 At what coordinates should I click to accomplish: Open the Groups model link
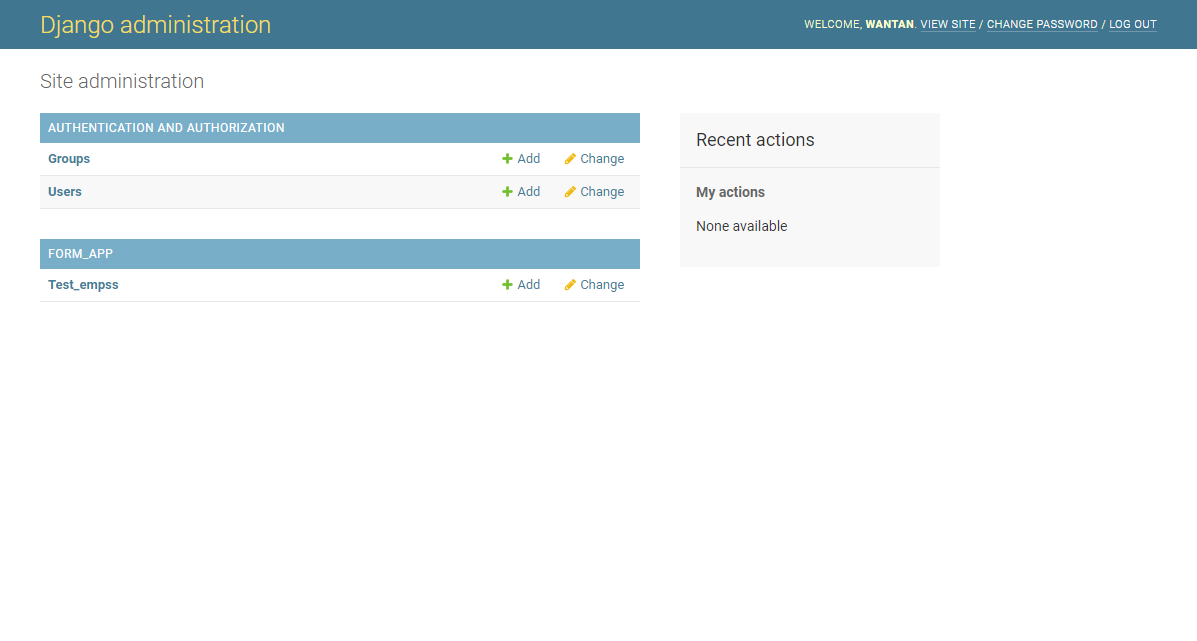tap(69, 159)
